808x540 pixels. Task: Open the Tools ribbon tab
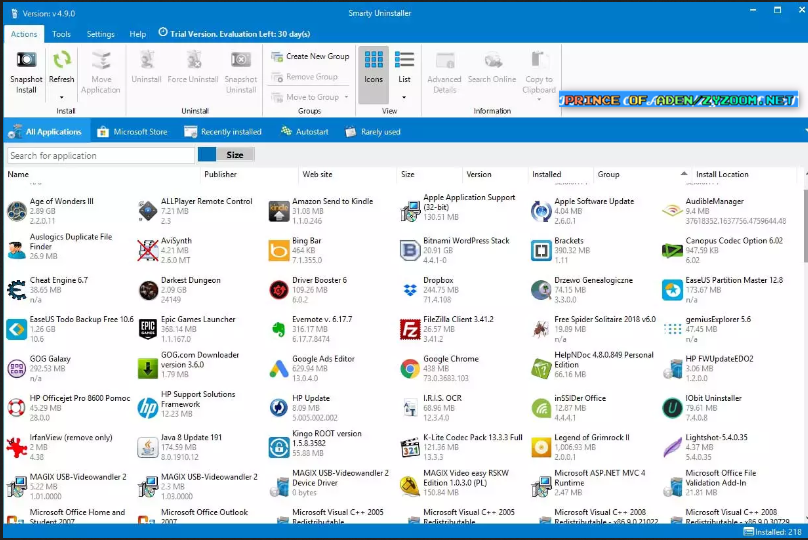(61, 34)
